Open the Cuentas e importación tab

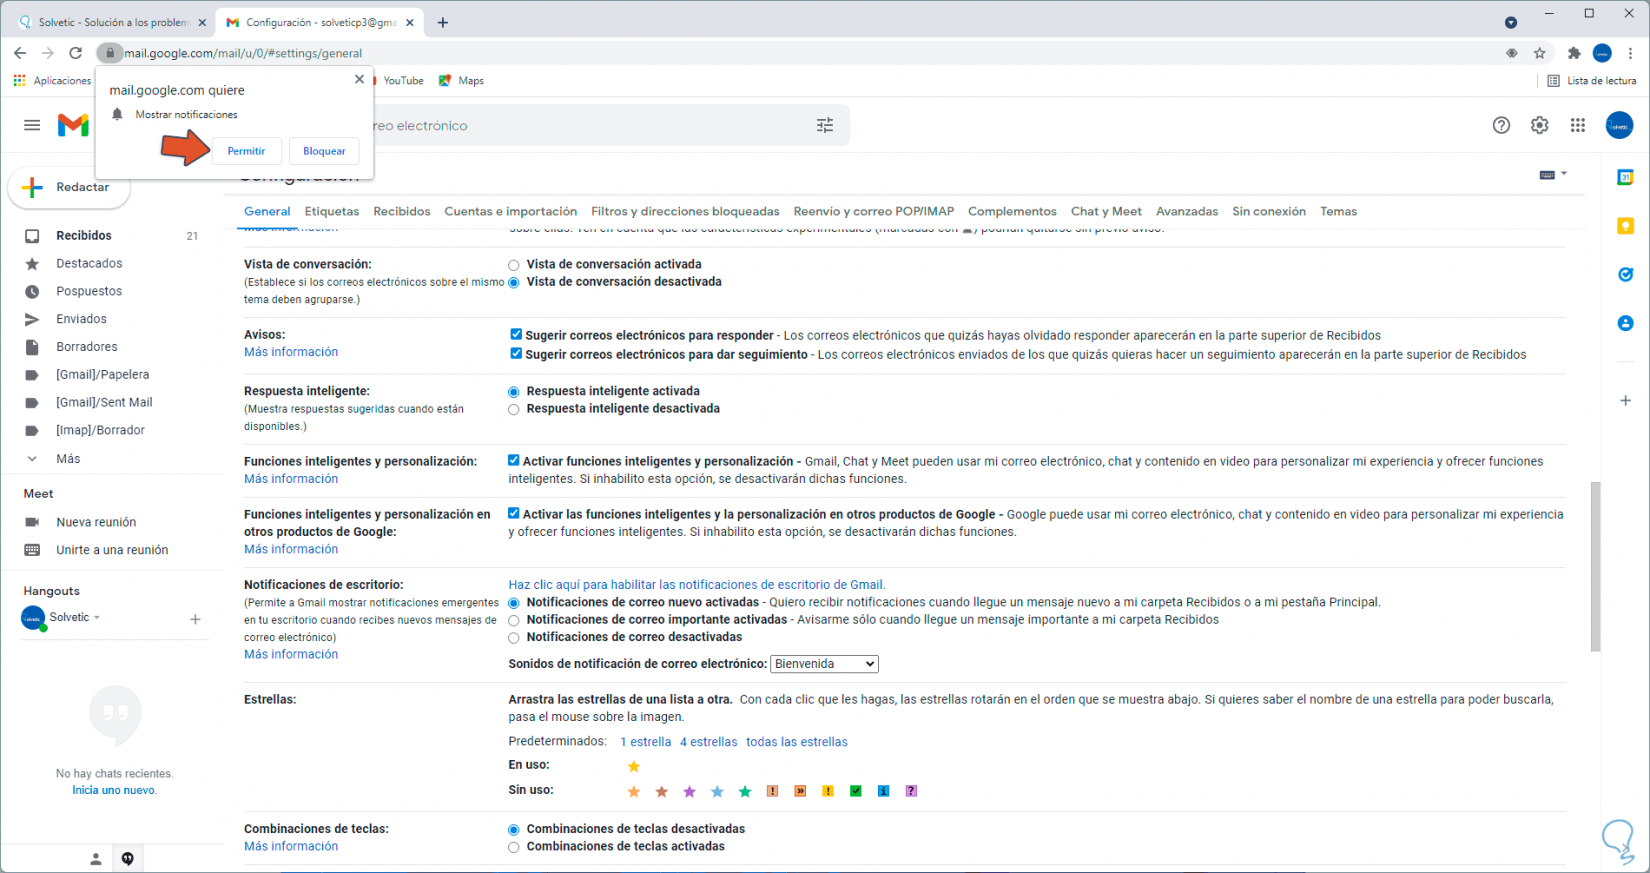pos(511,211)
